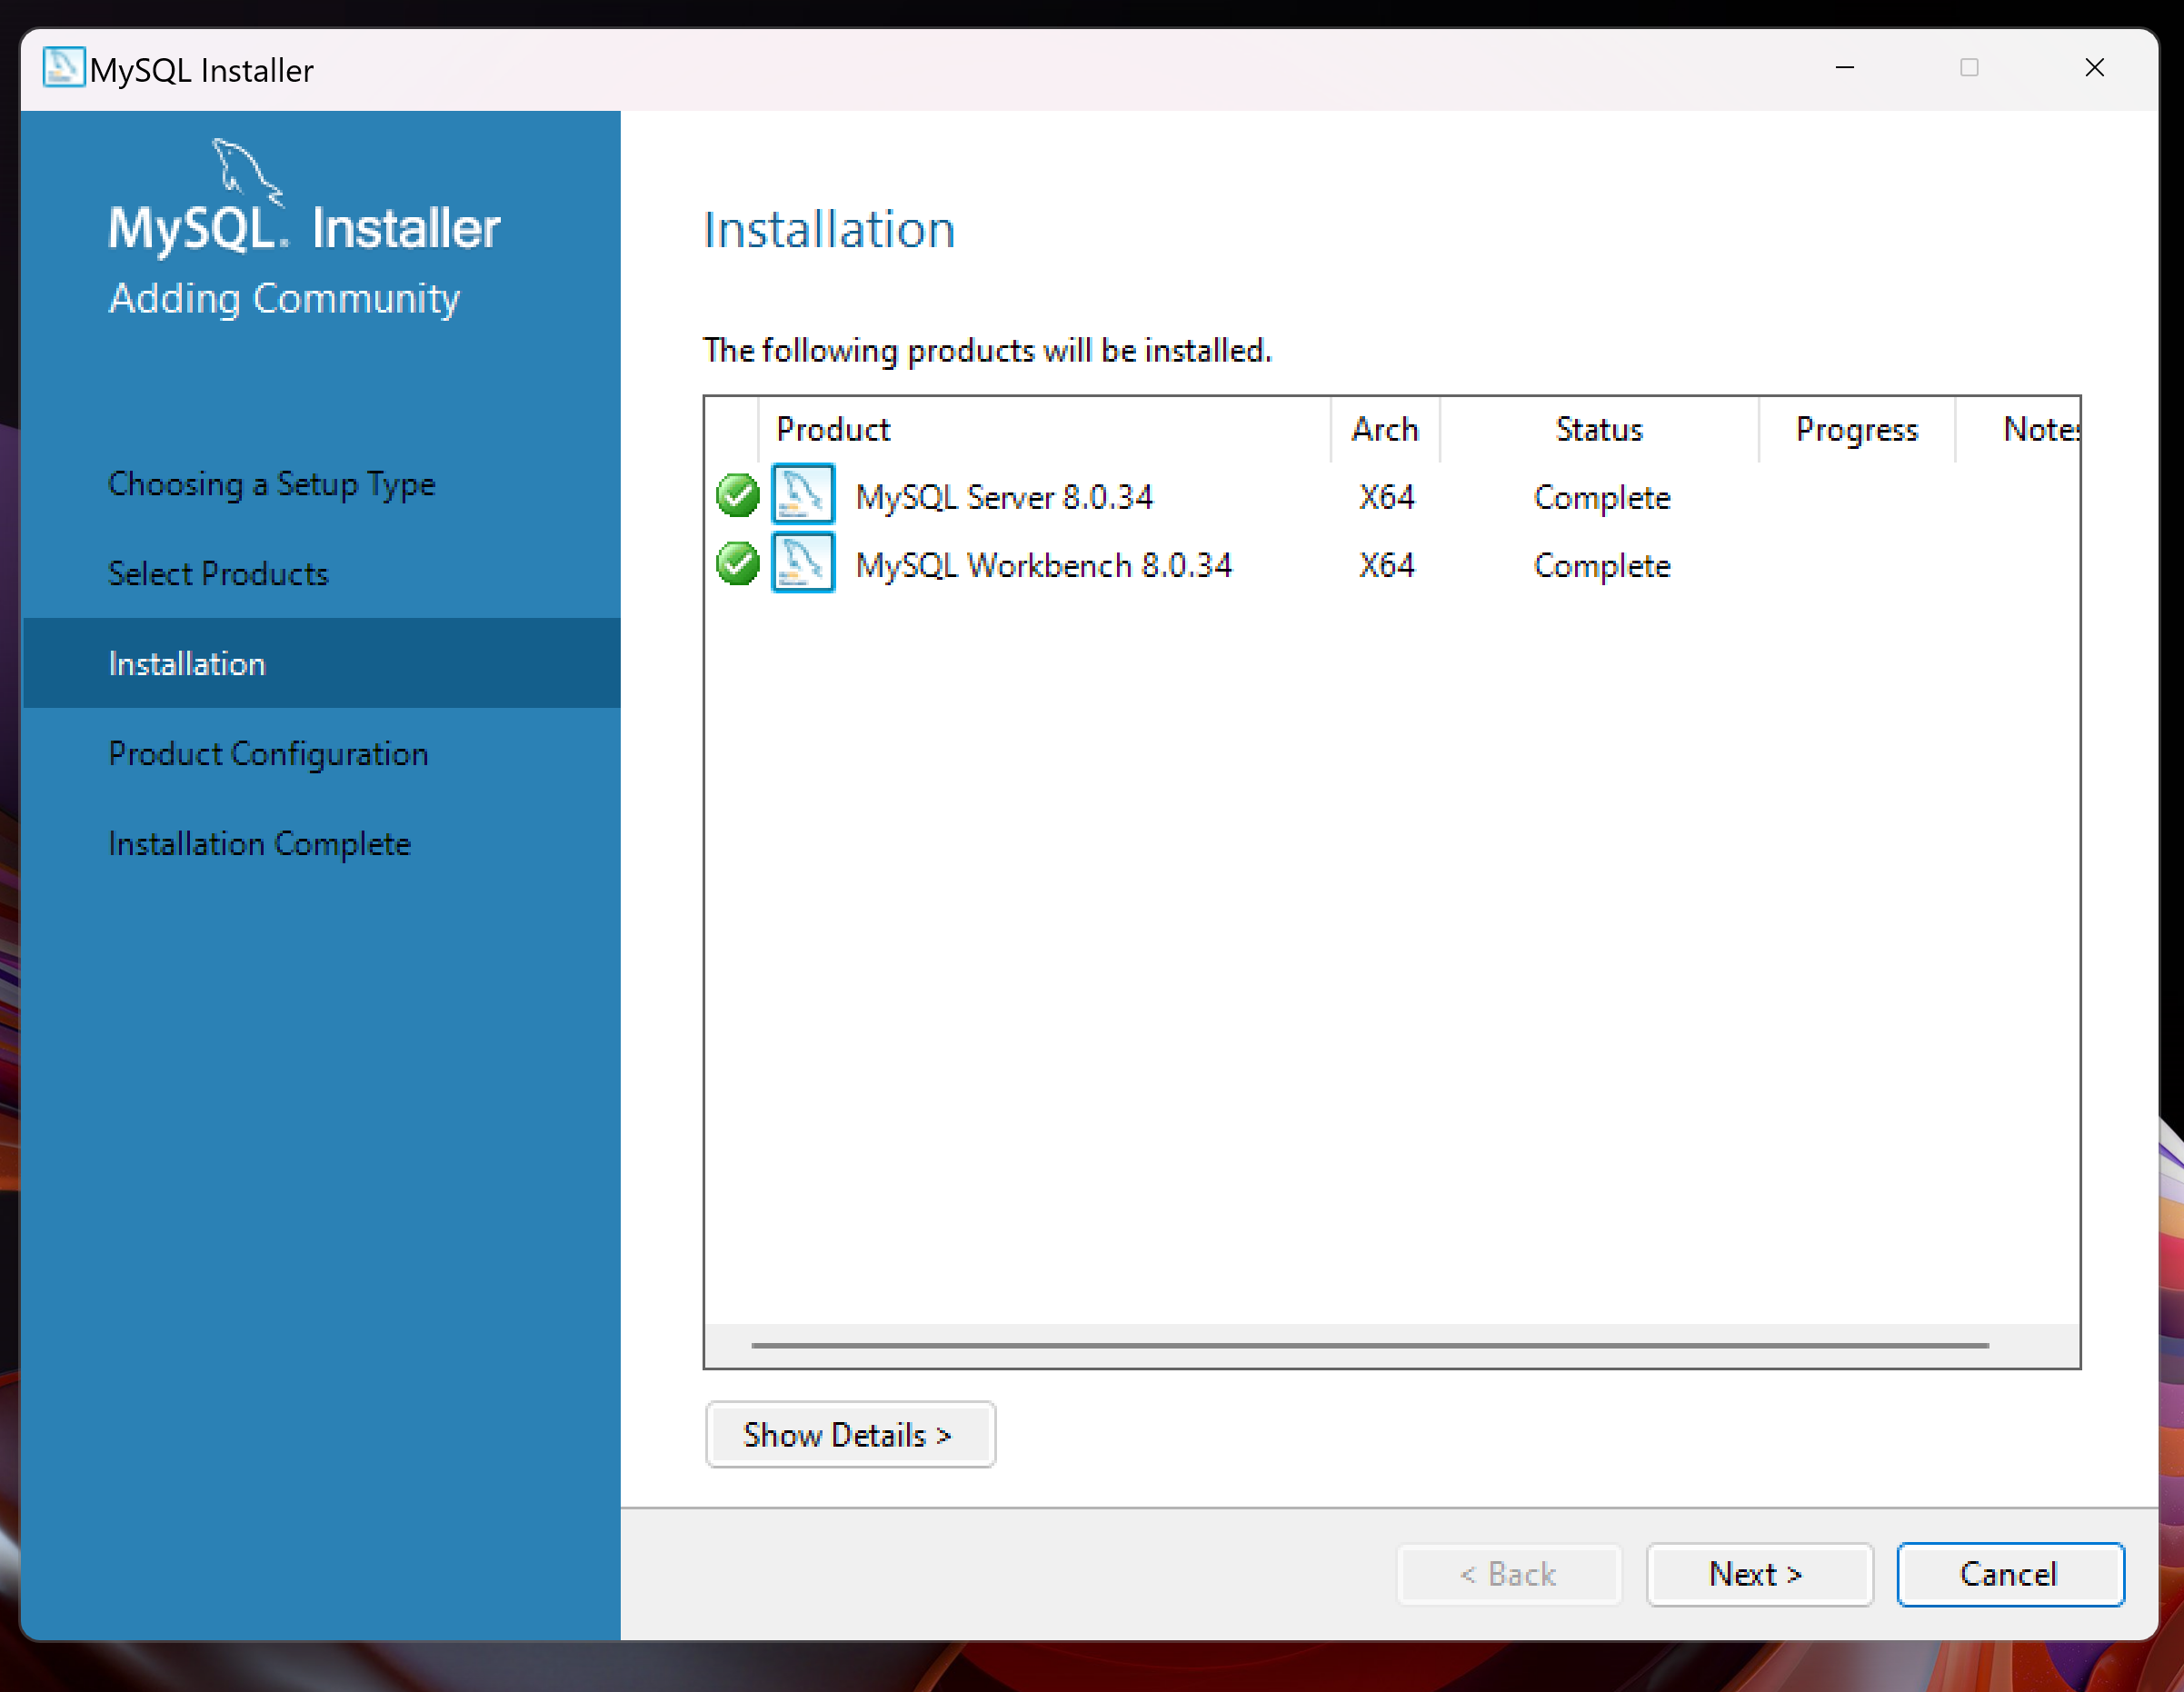The width and height of the screenshot is (2184, 1692).
Task: Click green checkmark beside MySQL Server
Action: [738, 496]
